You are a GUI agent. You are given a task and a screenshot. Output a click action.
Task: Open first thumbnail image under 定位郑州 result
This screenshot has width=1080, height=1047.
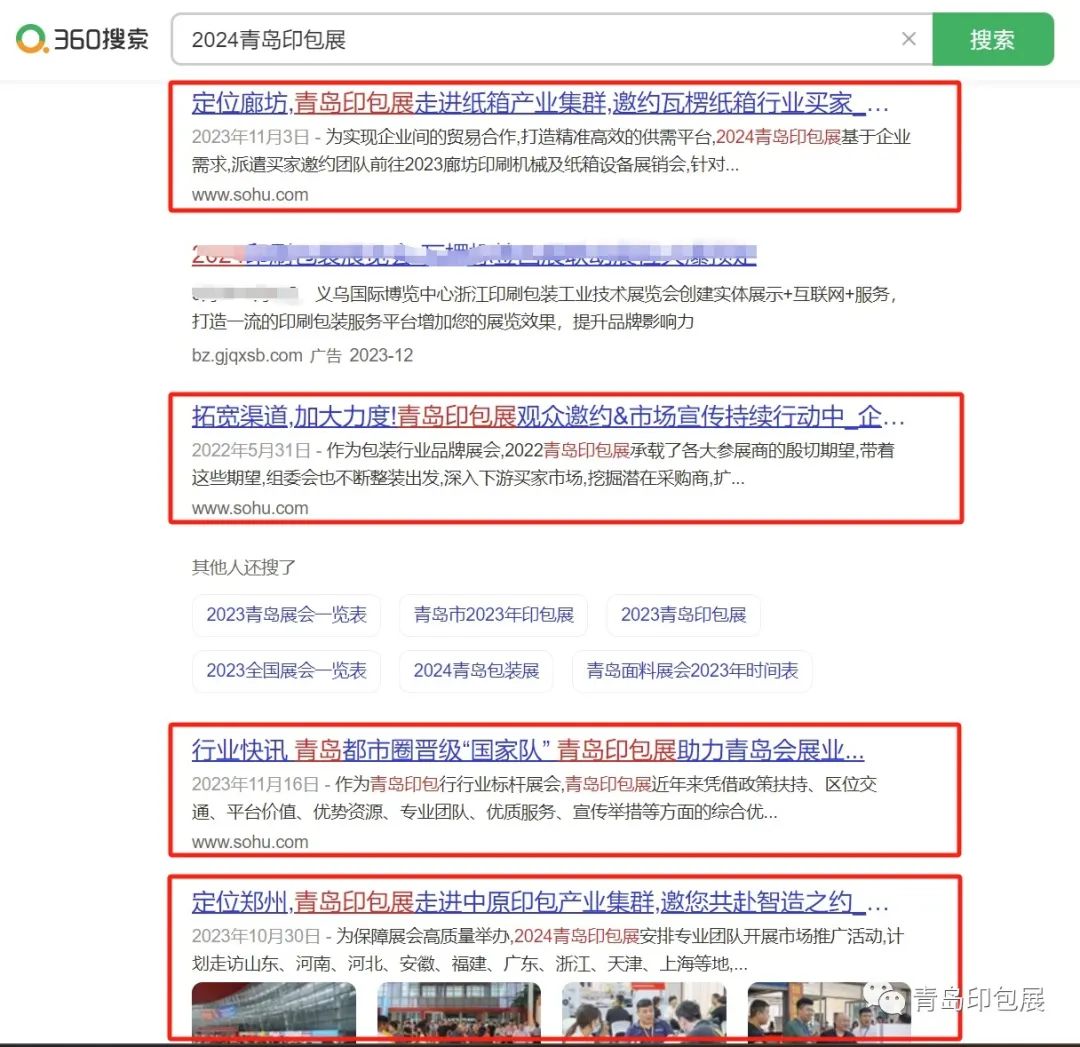click(x=273, y=1010)
